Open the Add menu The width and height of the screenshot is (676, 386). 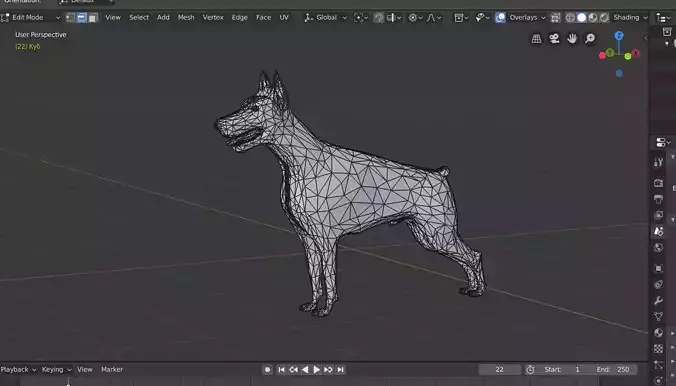pyautogui.click(x=163, y=18)
